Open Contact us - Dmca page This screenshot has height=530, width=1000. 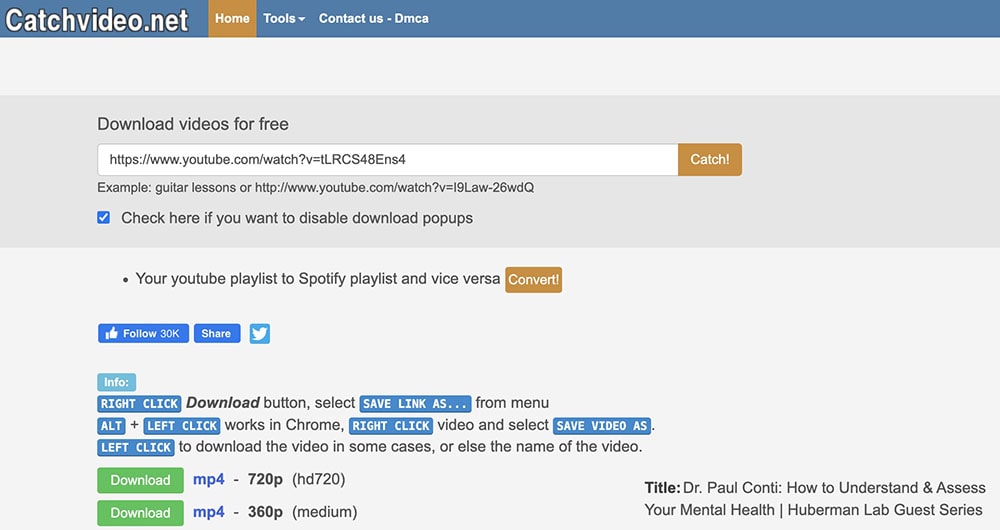pyautogui.click(x=373, y=18)
